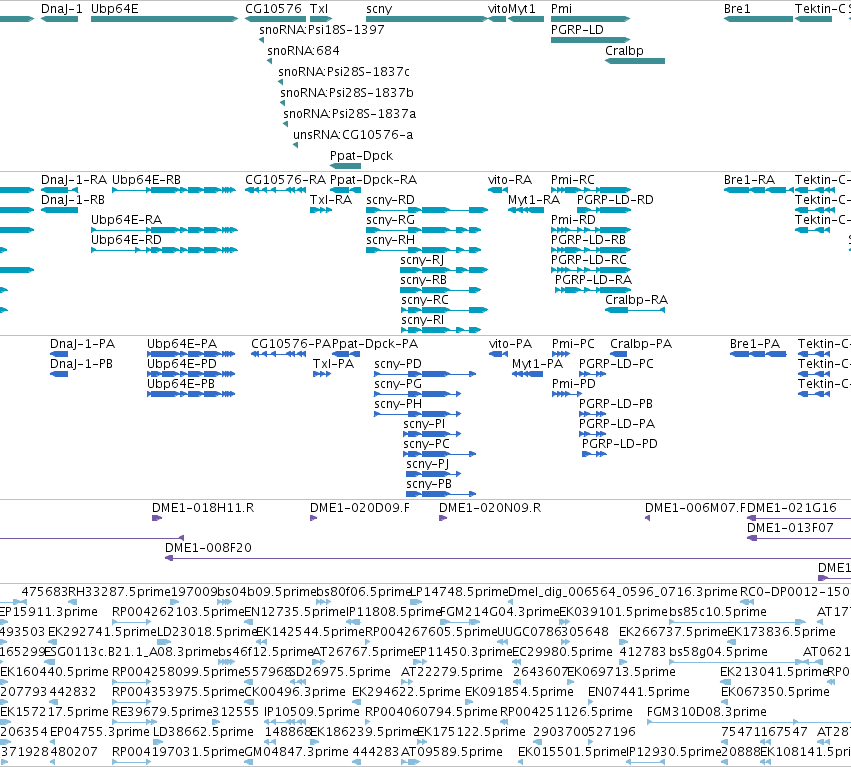Viewport: 851px width, 767px height.
Task: Select the Ubp64E-PD protein label
Action: pyautogui.click(x=182, y=364)
